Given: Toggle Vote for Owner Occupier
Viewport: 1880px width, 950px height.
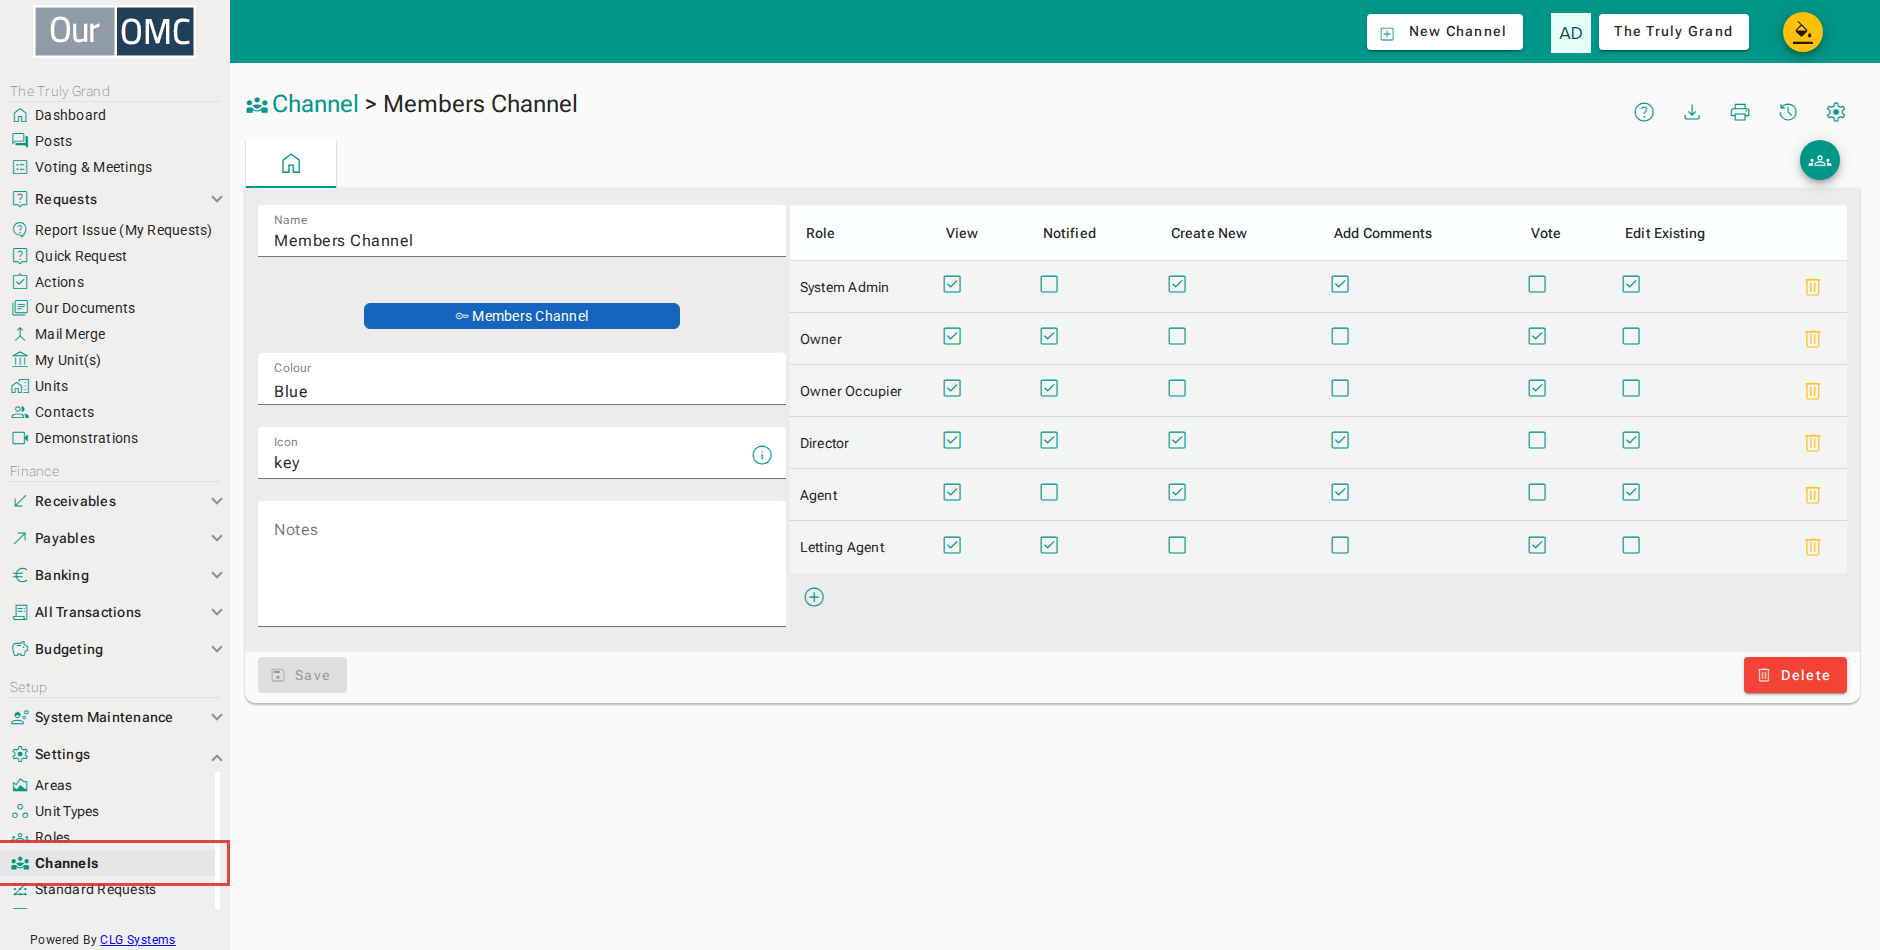Looking at the screenshot, I should click(1537, 388).
